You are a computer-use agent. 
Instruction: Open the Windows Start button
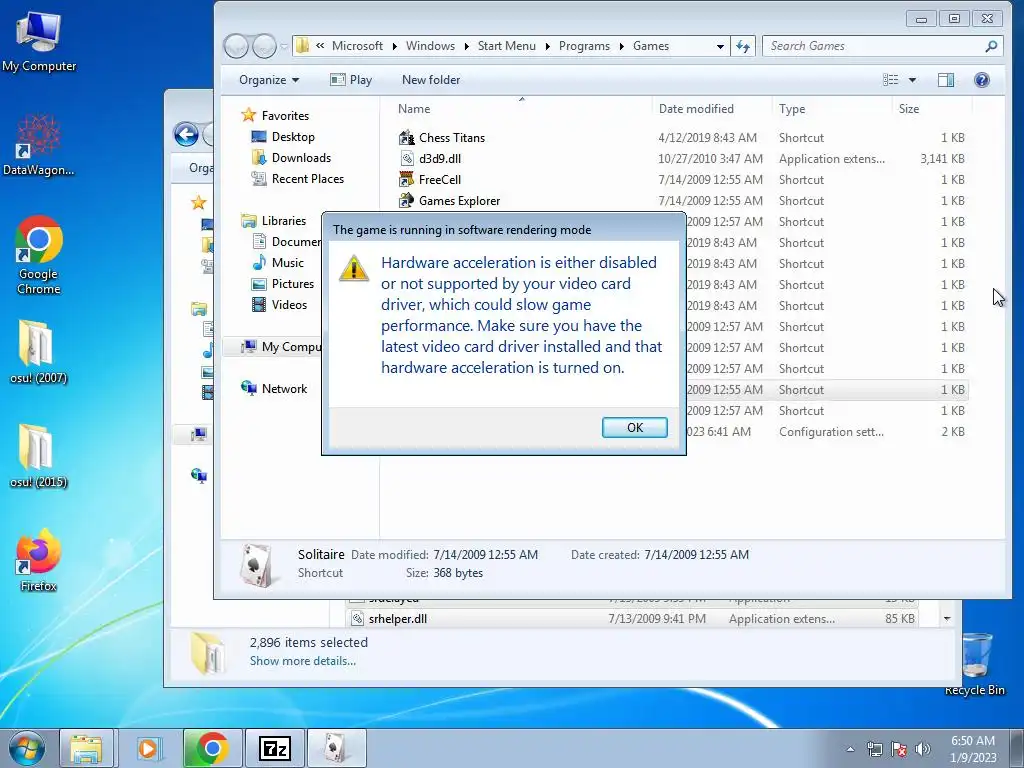click(x=27, y=748)
